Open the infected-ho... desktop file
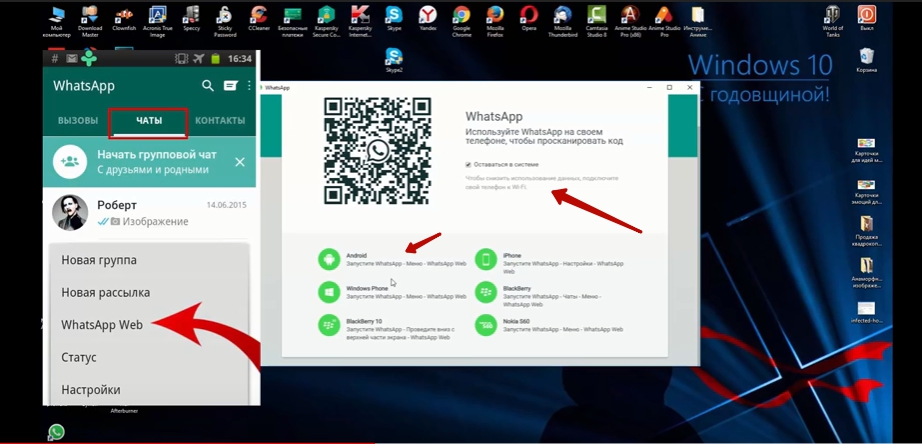 click(x=866, y=312)
